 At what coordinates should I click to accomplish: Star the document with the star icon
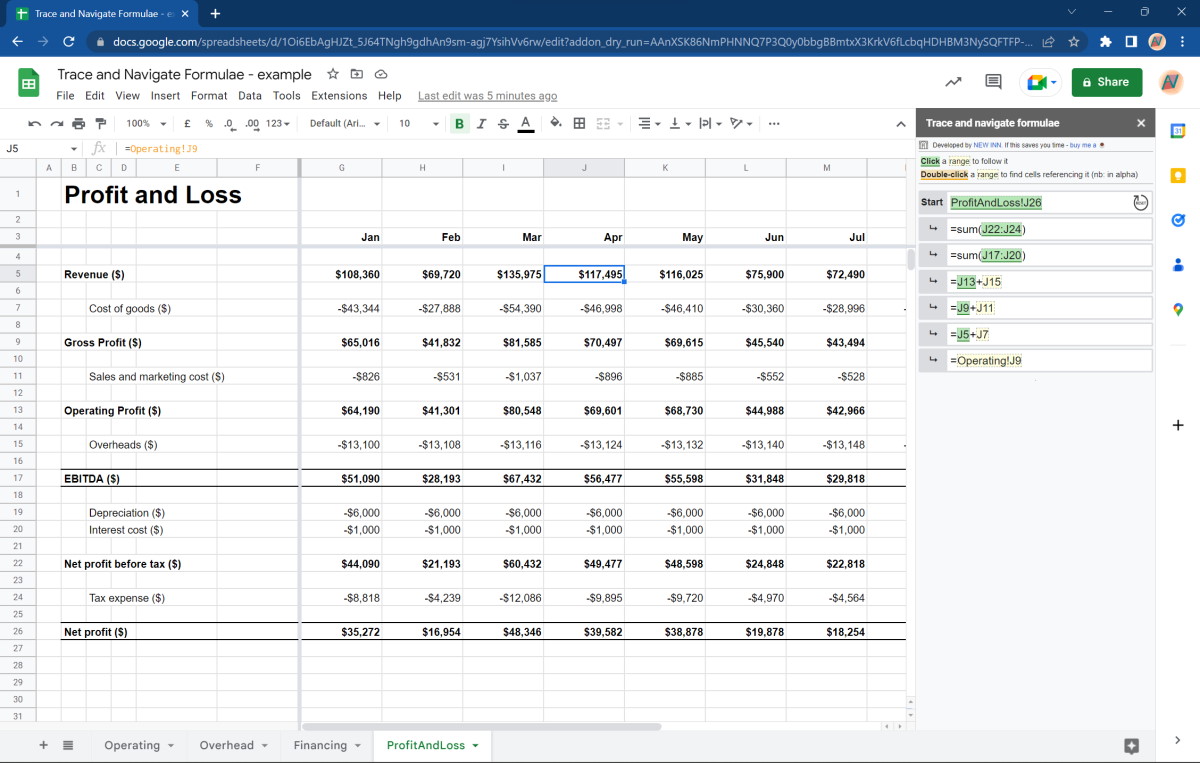333,74
